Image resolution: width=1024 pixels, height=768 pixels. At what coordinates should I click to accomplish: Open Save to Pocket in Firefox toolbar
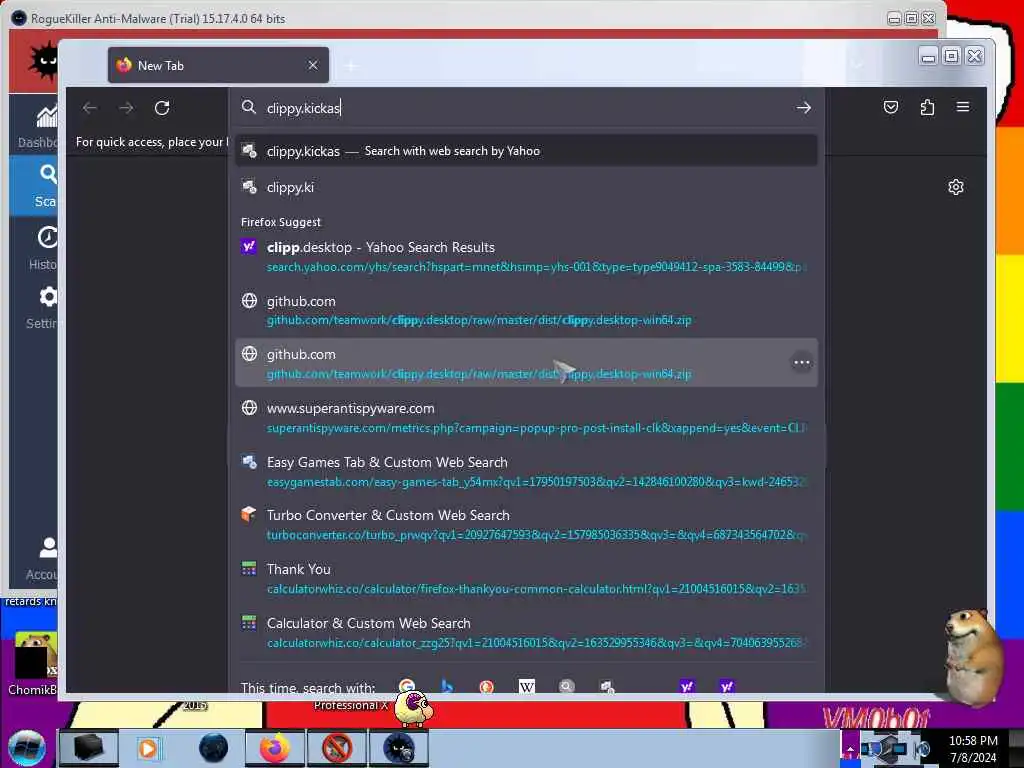pos(891,107)
